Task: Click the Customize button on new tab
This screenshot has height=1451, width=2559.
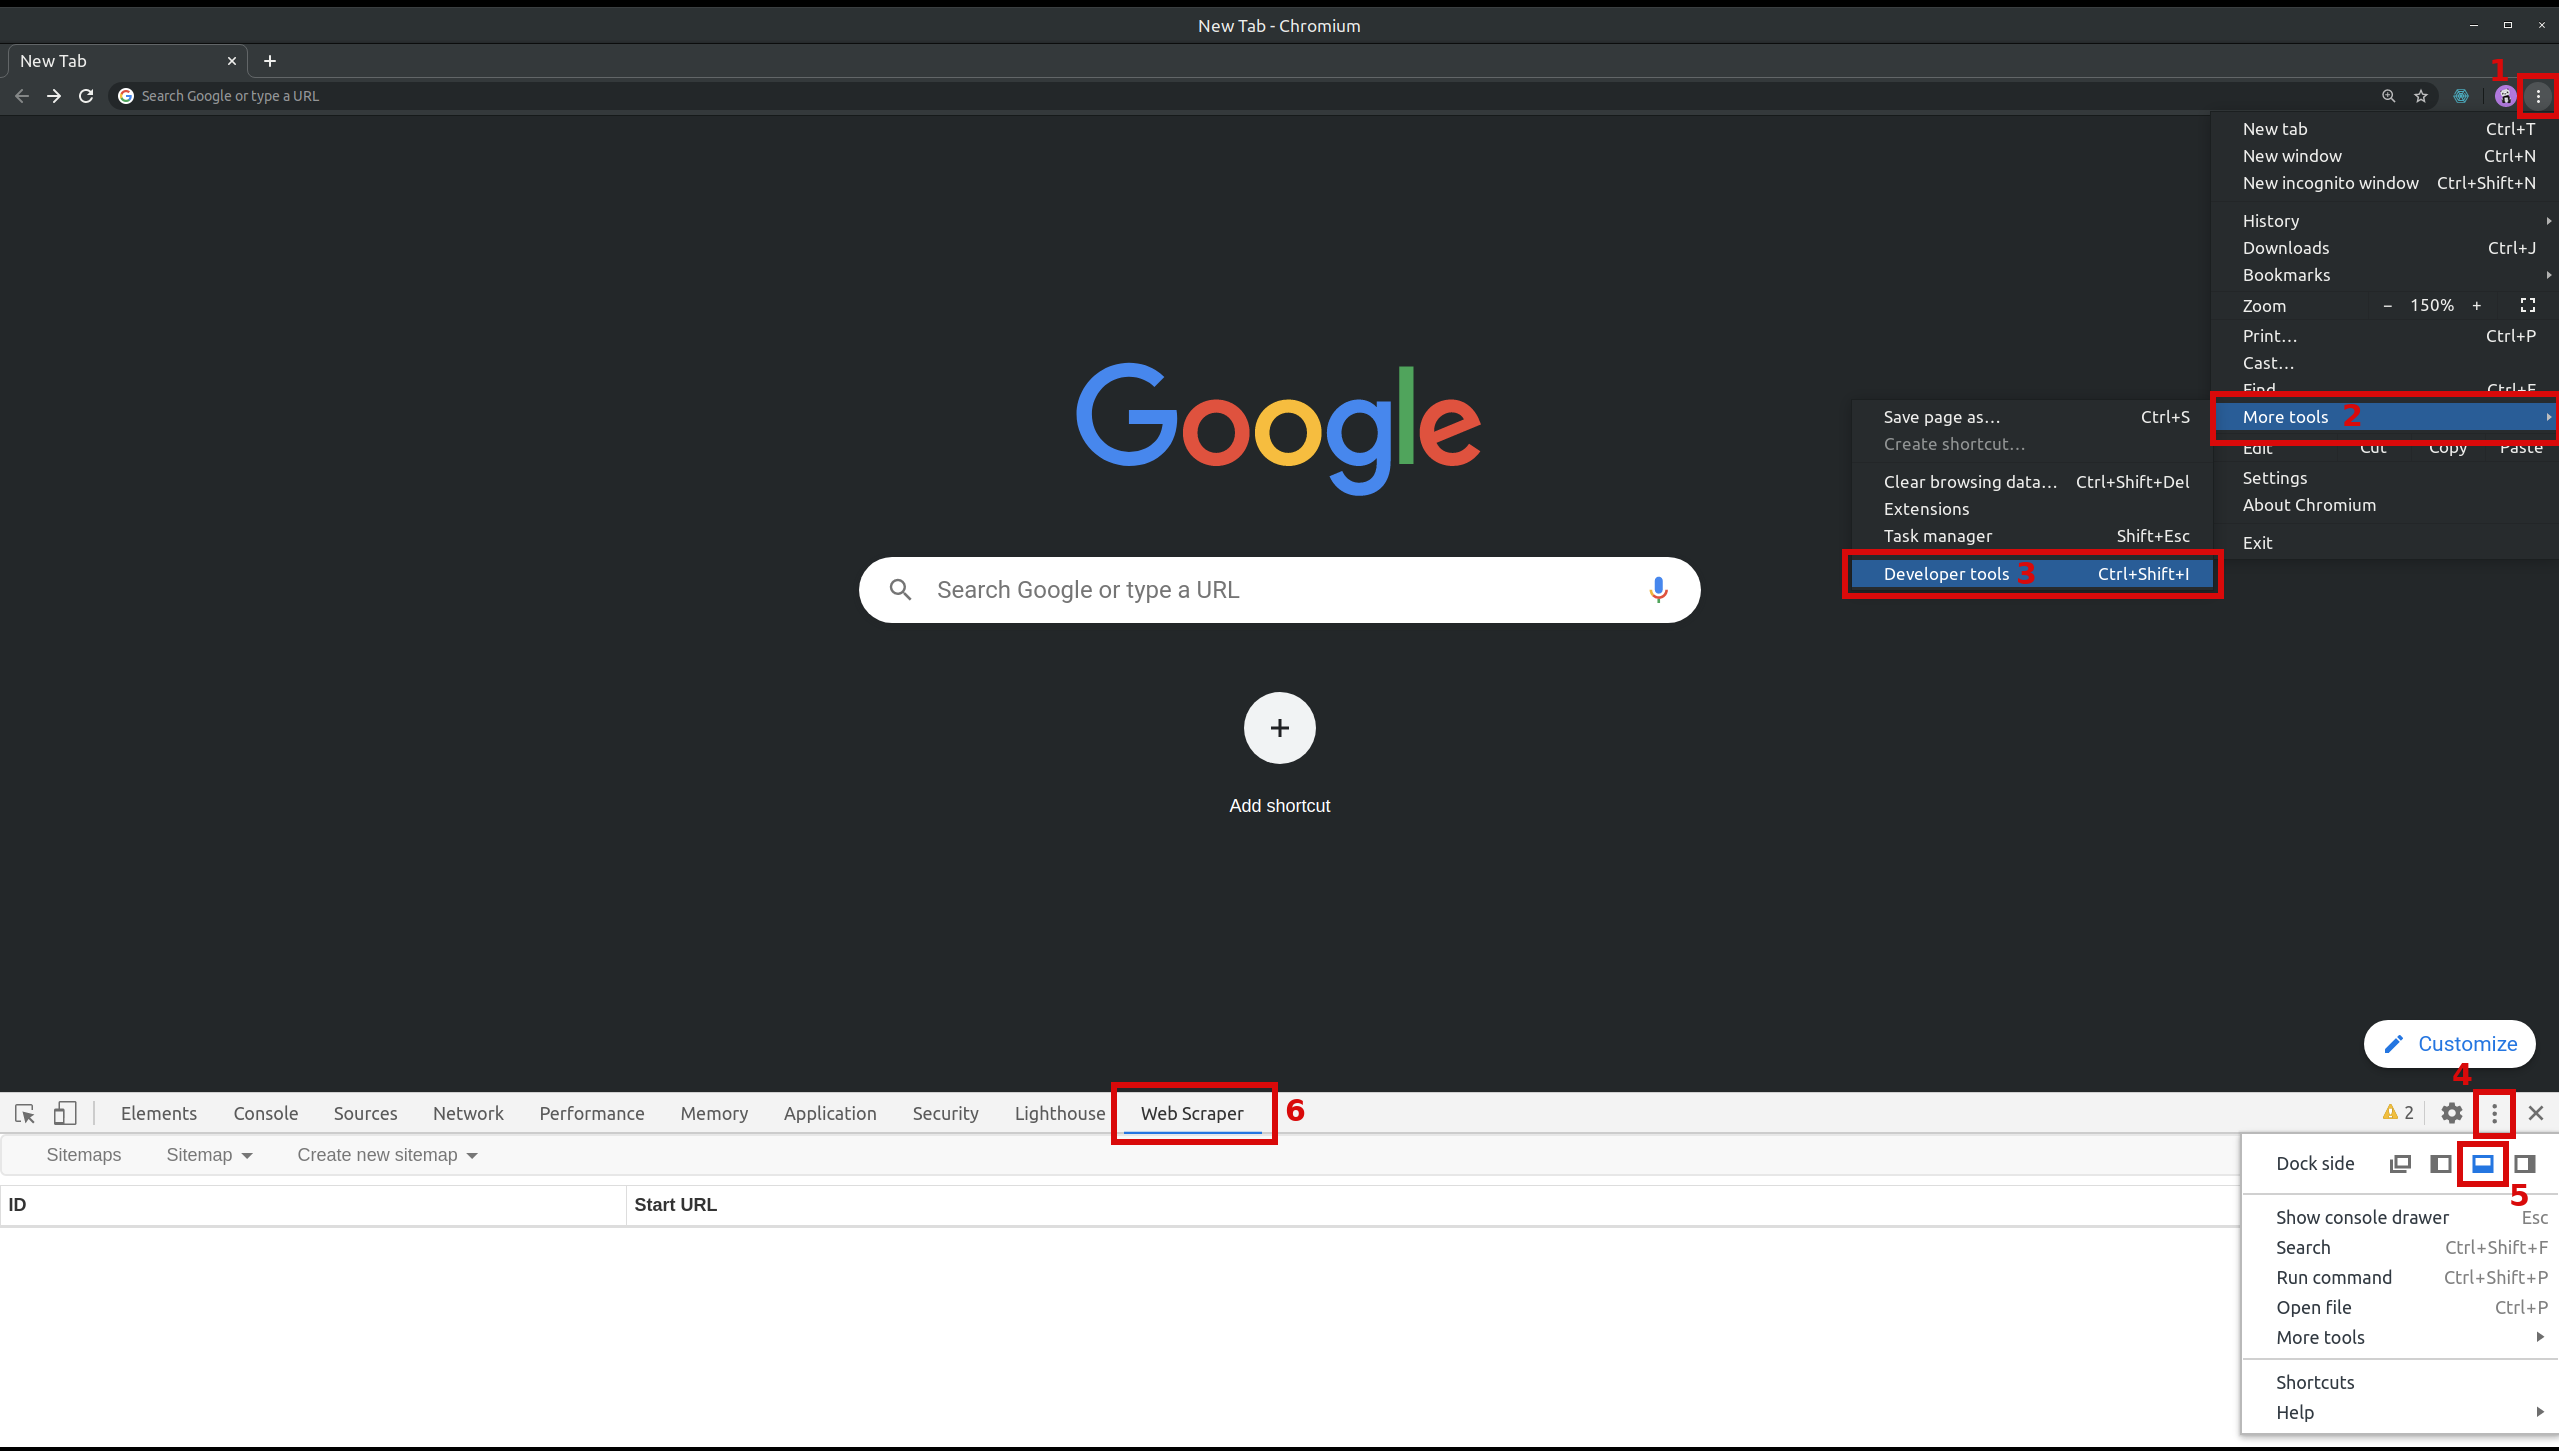Action: pos(2450,1043)
